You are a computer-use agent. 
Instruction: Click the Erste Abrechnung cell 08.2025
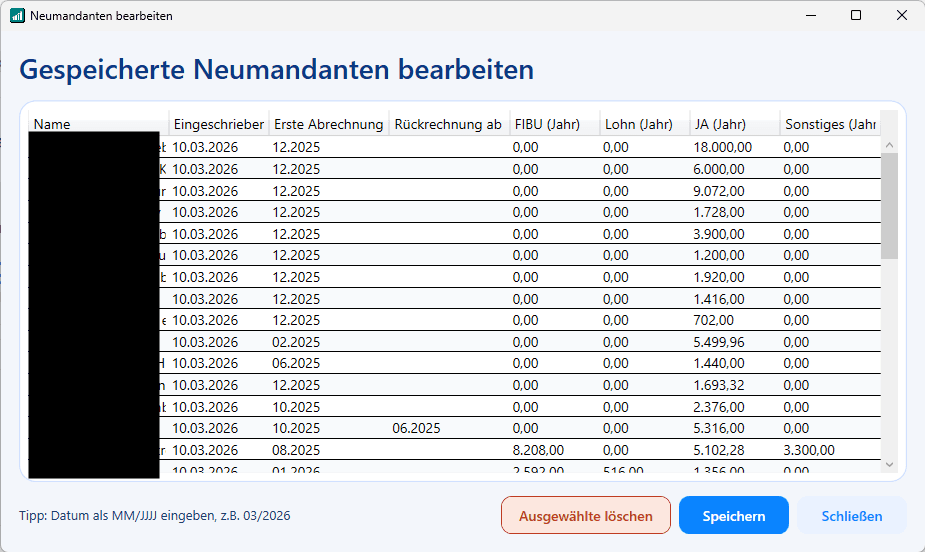329,450
